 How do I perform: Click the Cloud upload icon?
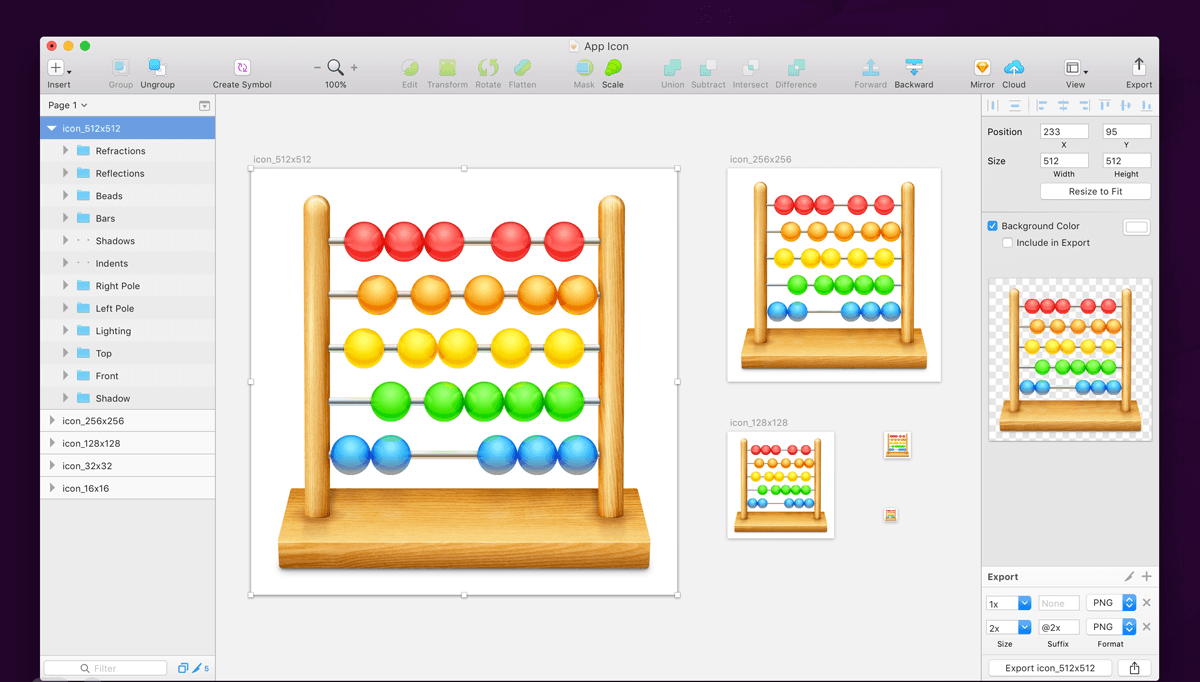coord(1014,67)
